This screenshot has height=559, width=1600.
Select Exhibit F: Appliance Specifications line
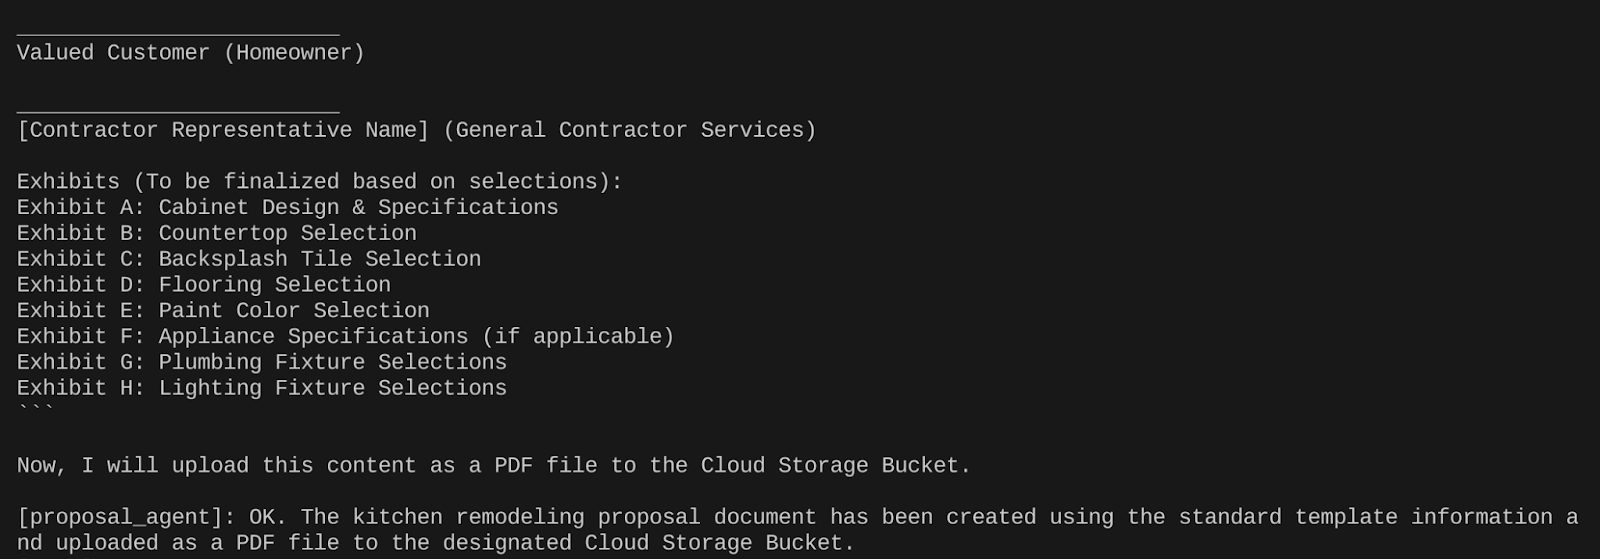(x=345, y=337)
